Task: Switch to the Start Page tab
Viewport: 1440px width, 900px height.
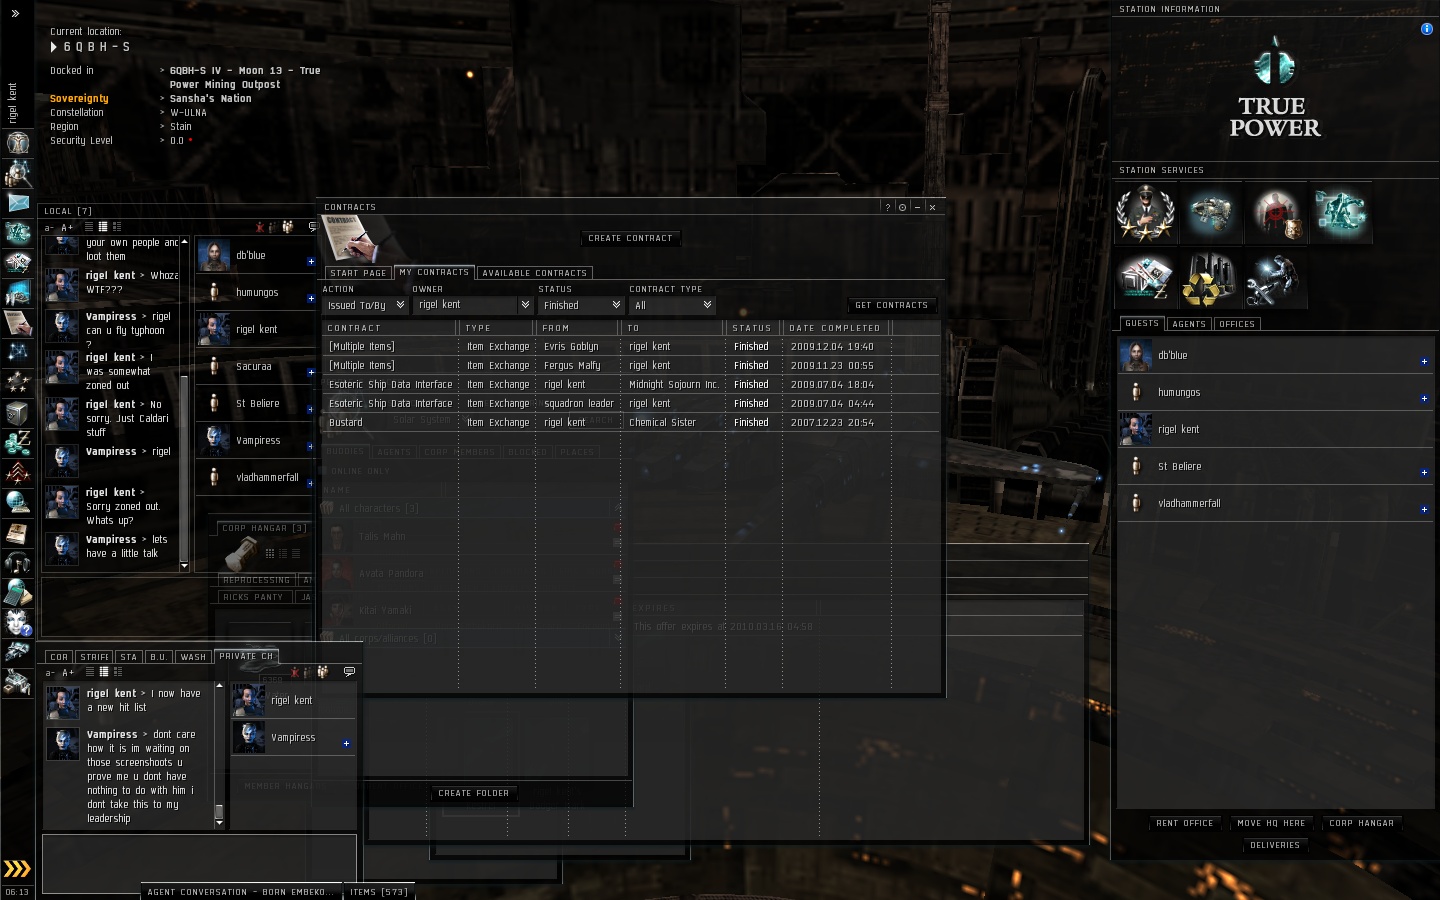Action: pos(358,273)
